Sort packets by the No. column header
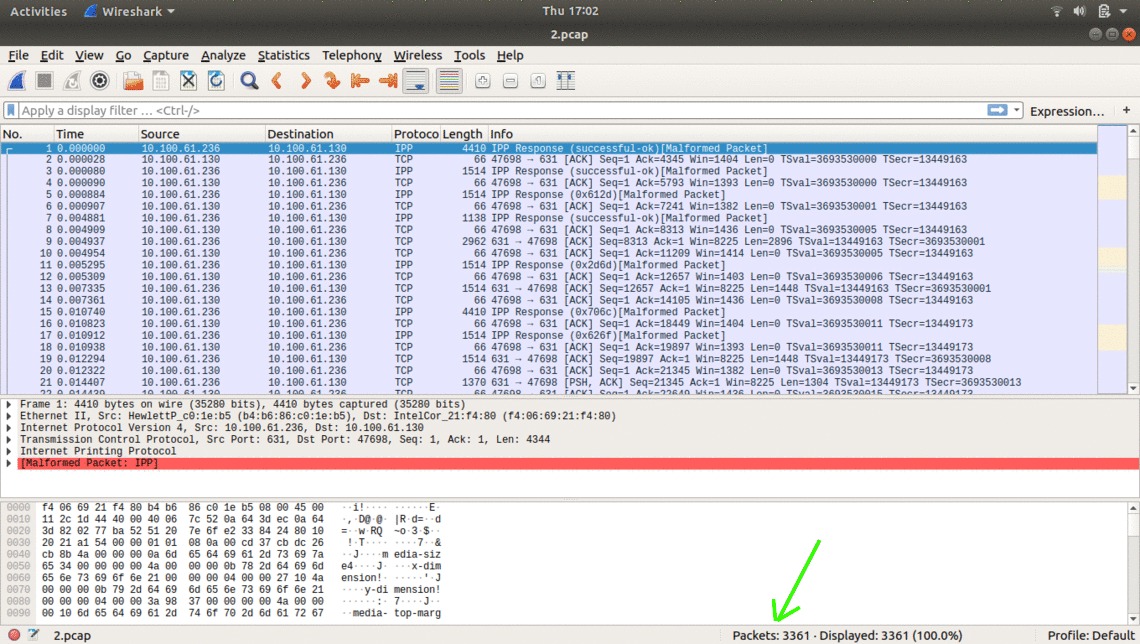 28,134
